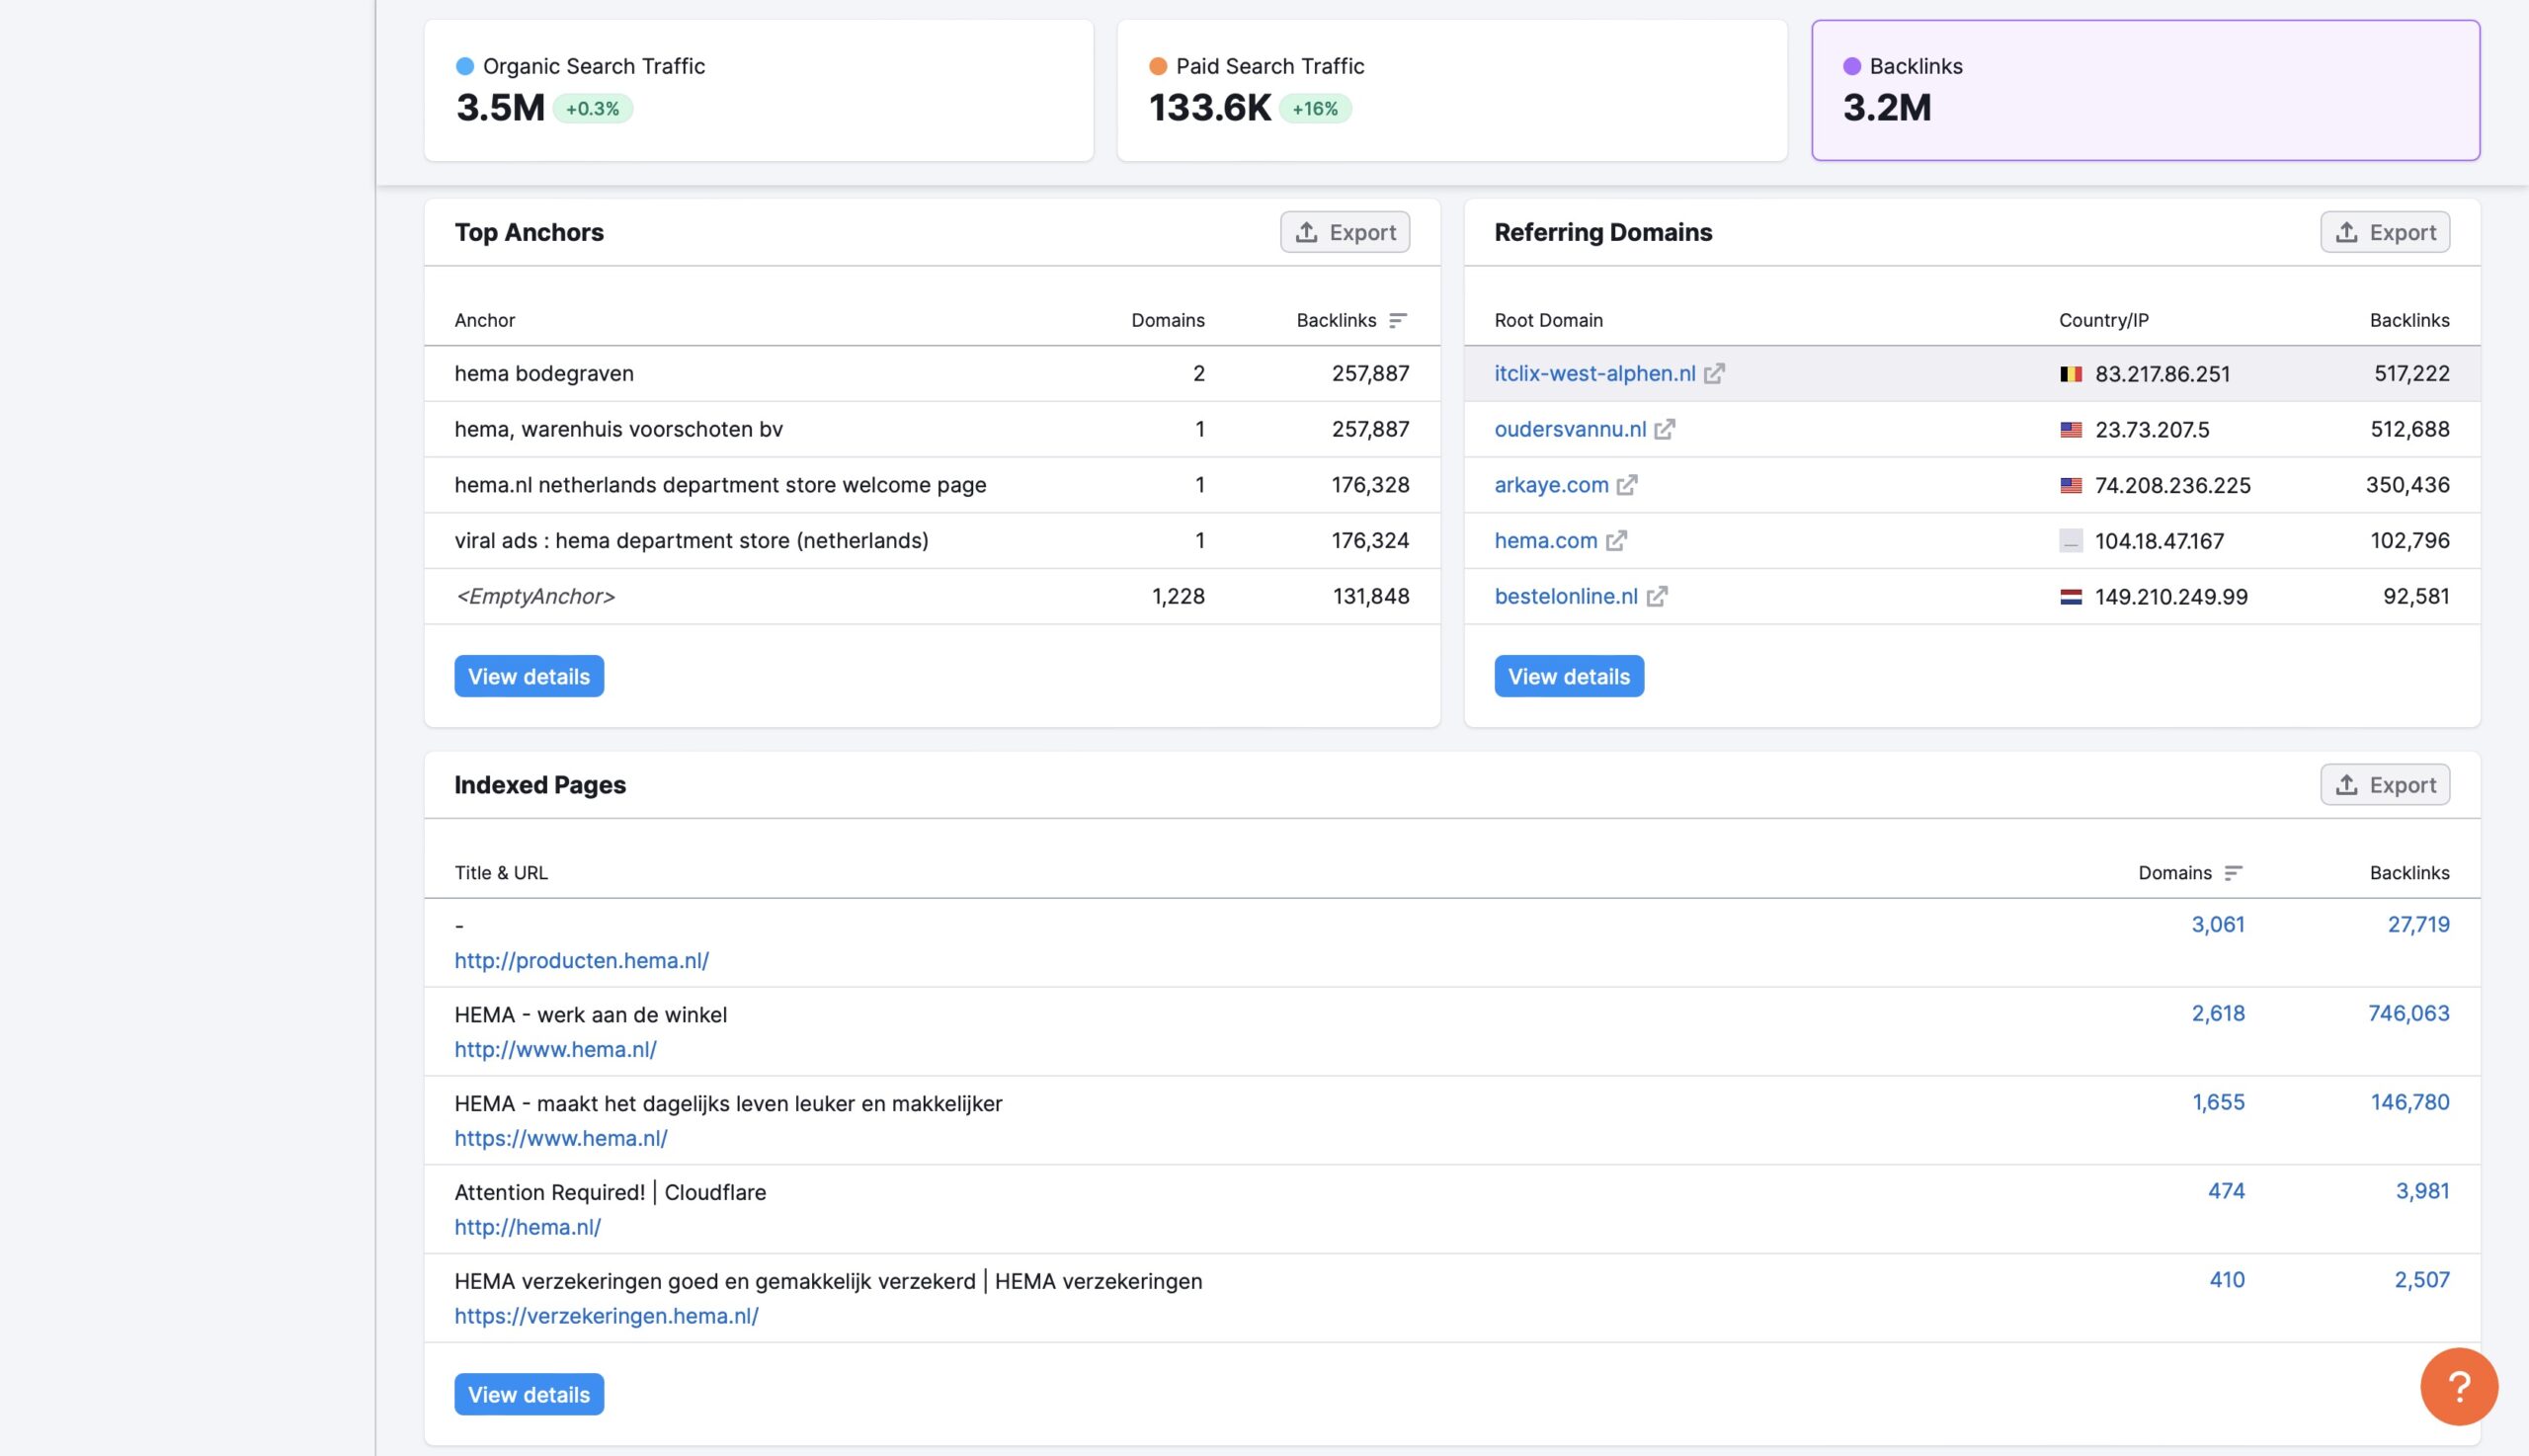Click 27,719 backlinks for producten.hema.nl
2529x1456 pixels.
point(2418,924)
